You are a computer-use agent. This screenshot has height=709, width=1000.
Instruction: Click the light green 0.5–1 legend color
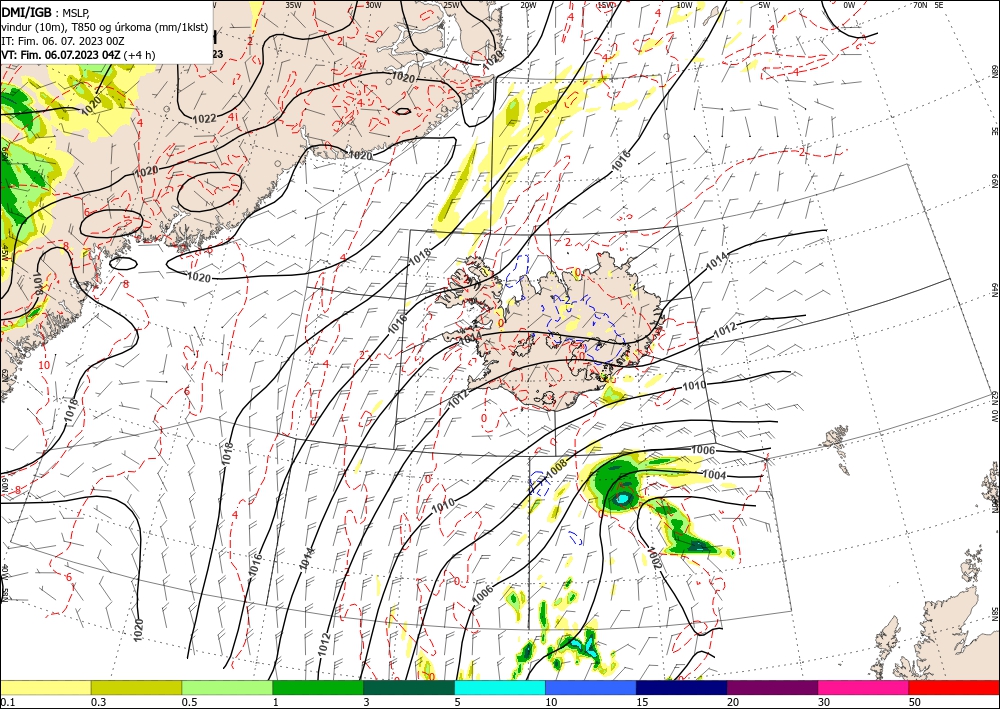point(227,687)
